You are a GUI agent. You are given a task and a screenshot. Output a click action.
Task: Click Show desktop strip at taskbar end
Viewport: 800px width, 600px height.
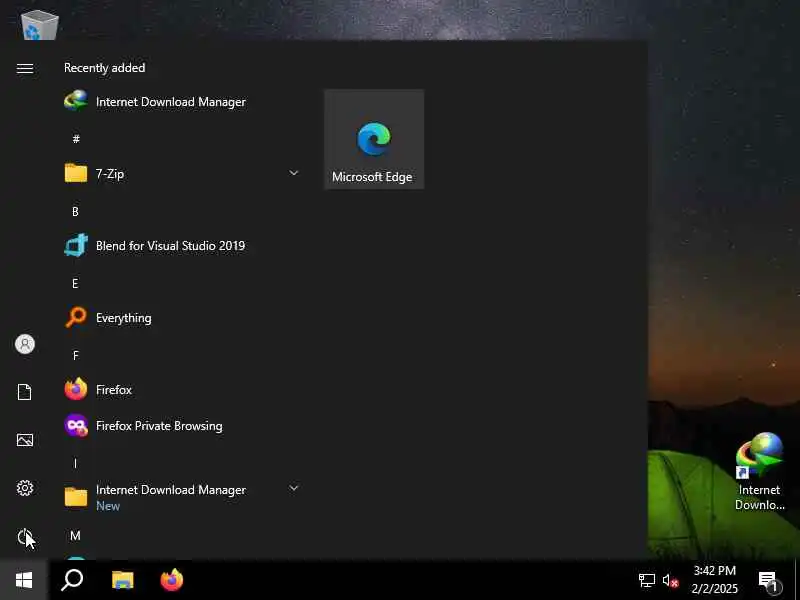(x=797, y=580)
